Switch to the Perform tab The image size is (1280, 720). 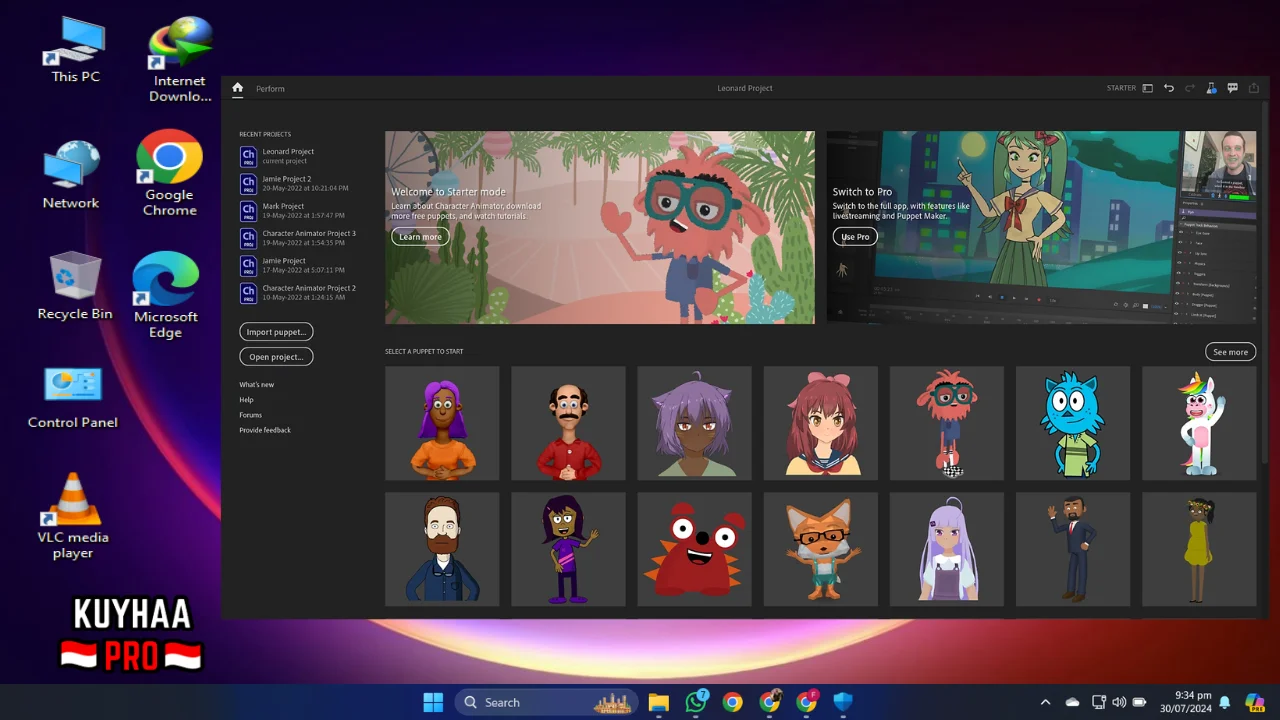270,89
